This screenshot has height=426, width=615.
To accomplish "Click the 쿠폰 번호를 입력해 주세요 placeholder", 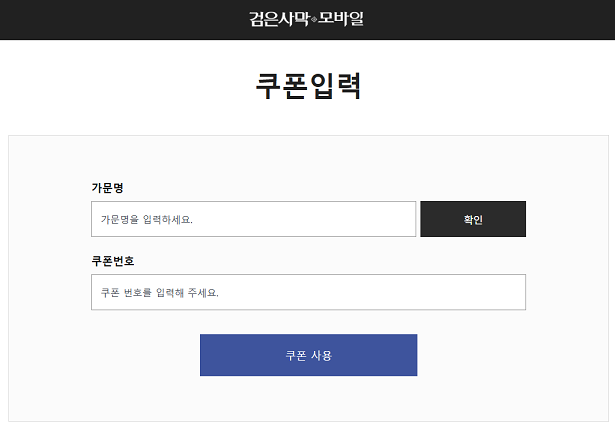I will click(x=159, y=293).
